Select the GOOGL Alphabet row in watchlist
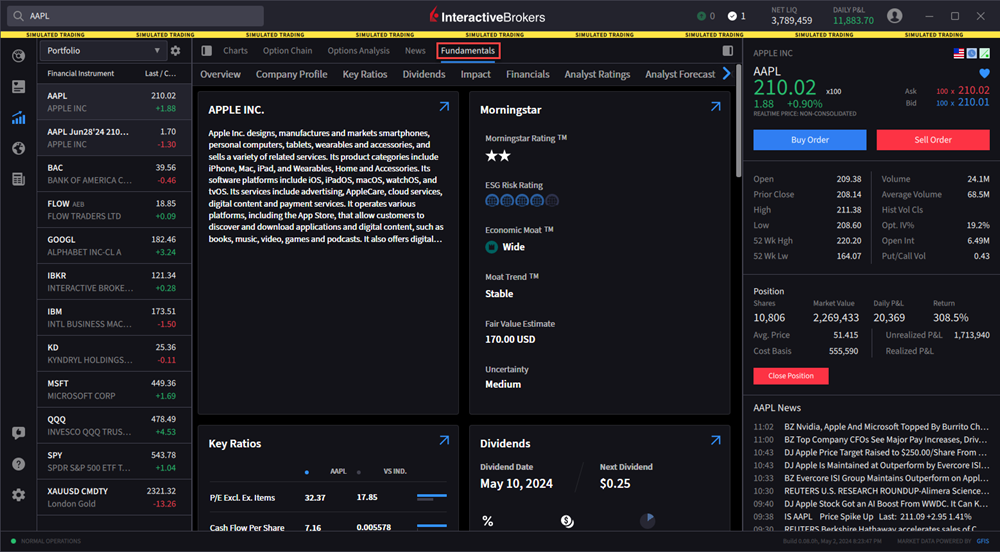 click(x=114, y=246)
